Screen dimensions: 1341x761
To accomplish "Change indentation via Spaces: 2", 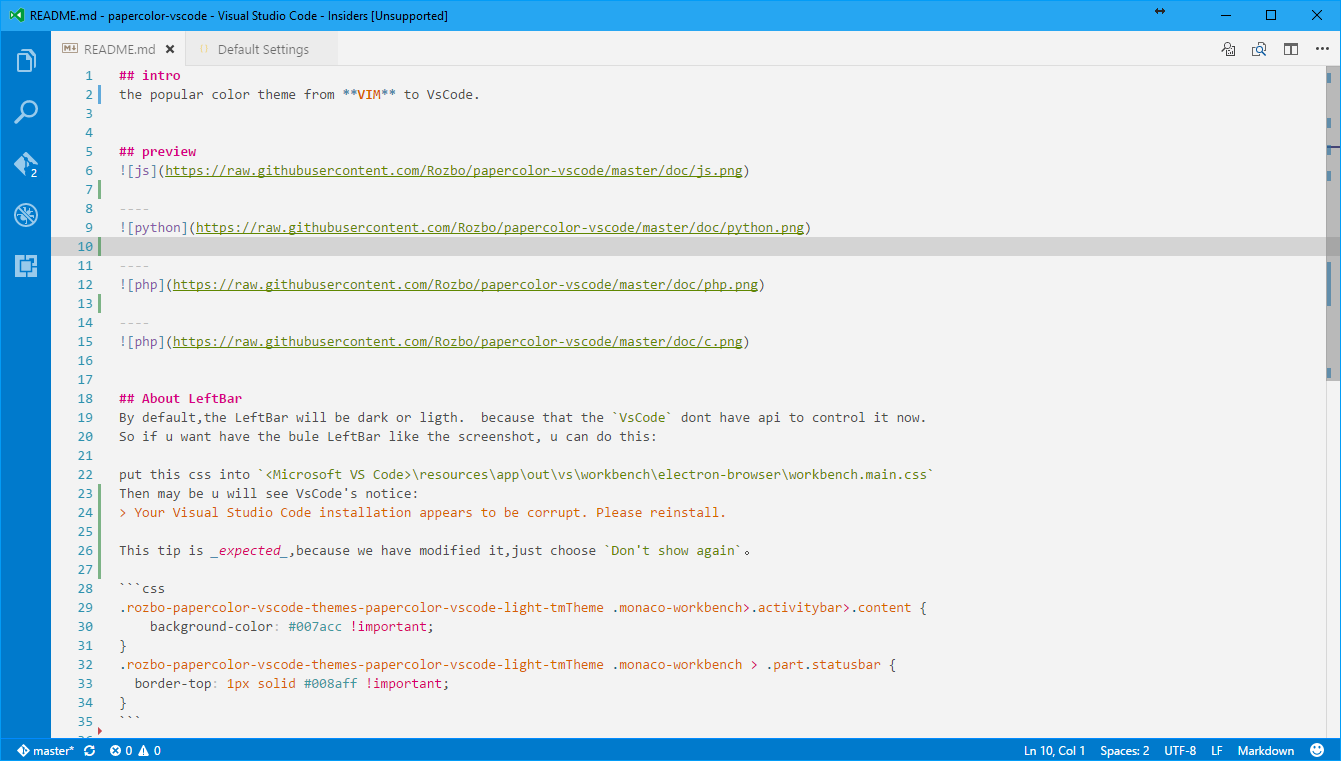I will tap(1125, 750).
